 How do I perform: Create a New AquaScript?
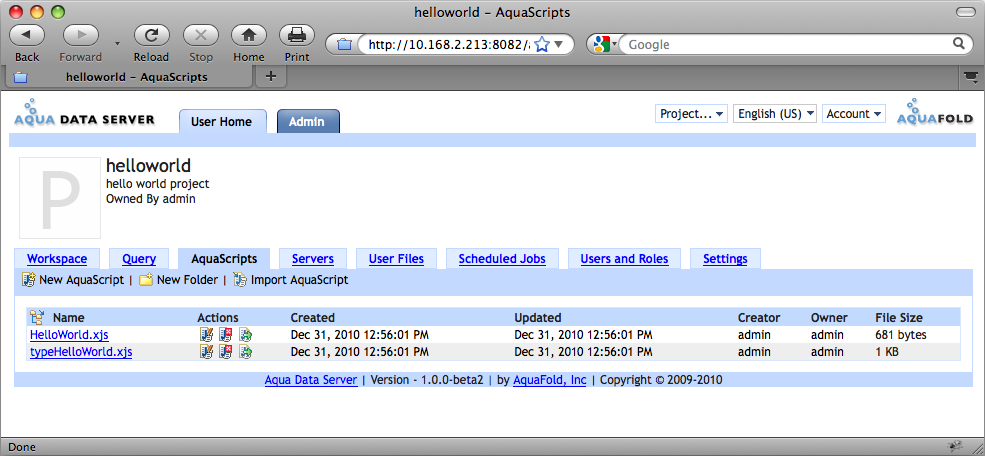tap(73, 280)
